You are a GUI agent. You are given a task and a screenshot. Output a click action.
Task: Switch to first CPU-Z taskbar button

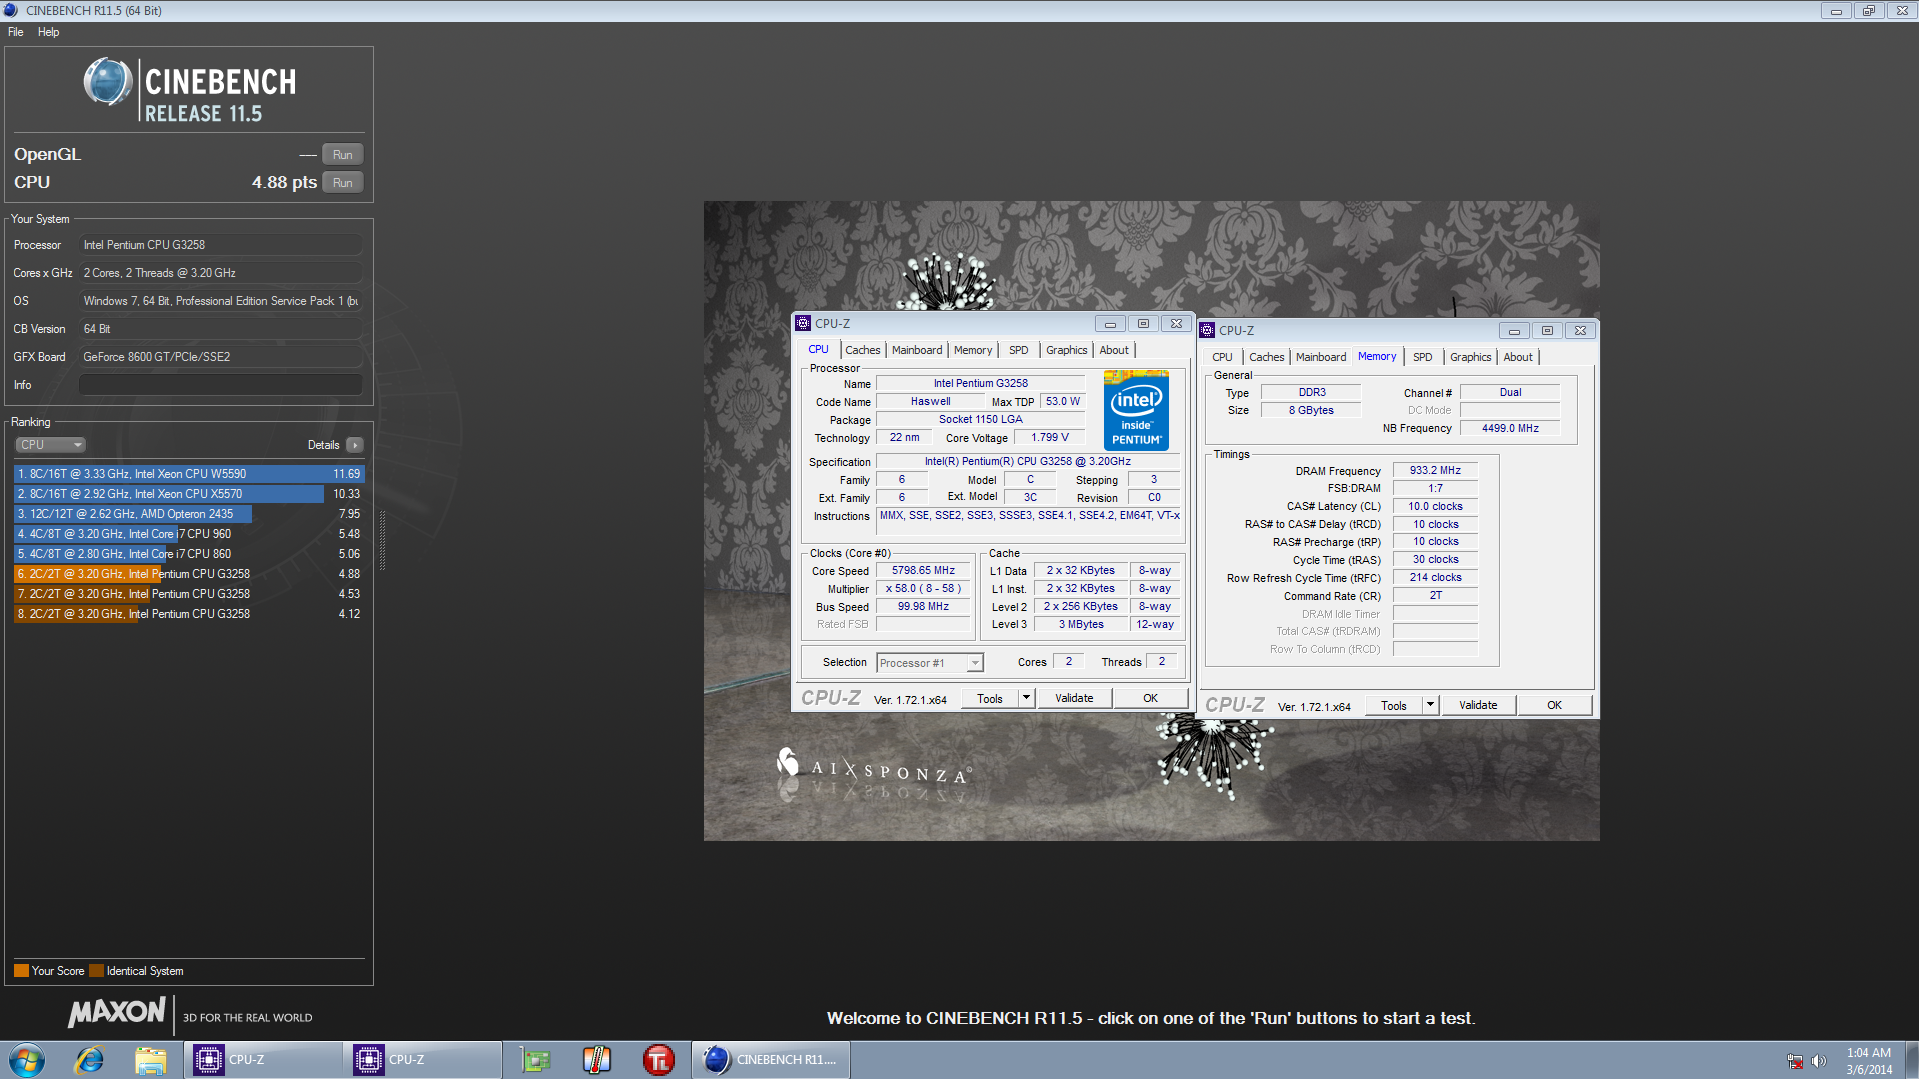pos(262,1060)
